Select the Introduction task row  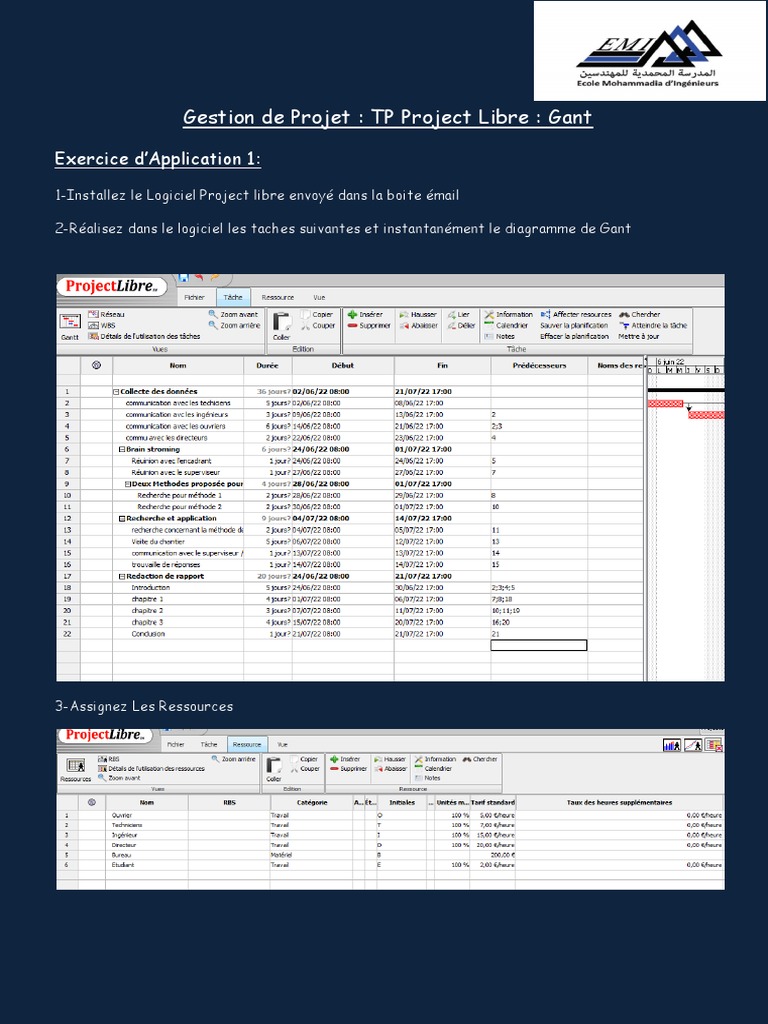351,588
